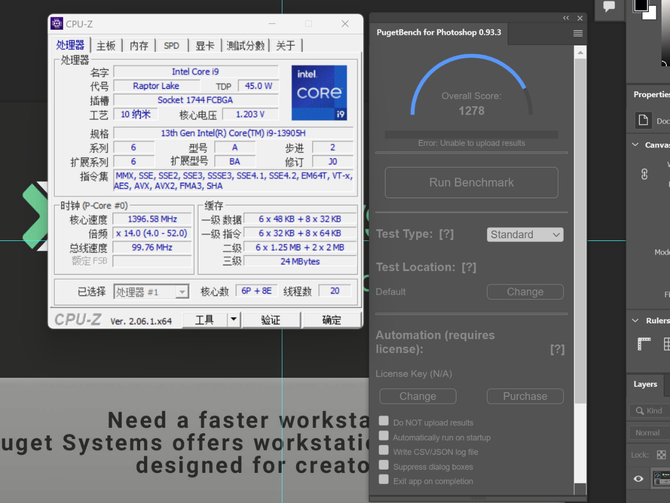Open the 测試分數 tab in CPU-Z
This screenshot has width=670, height=503.
[x=246, y=46]
